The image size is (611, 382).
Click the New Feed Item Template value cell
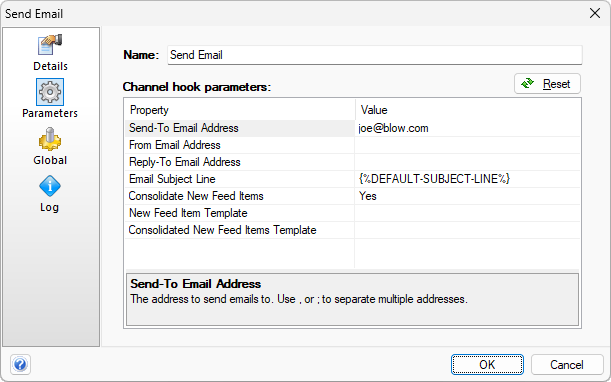[x=468, y=213]
